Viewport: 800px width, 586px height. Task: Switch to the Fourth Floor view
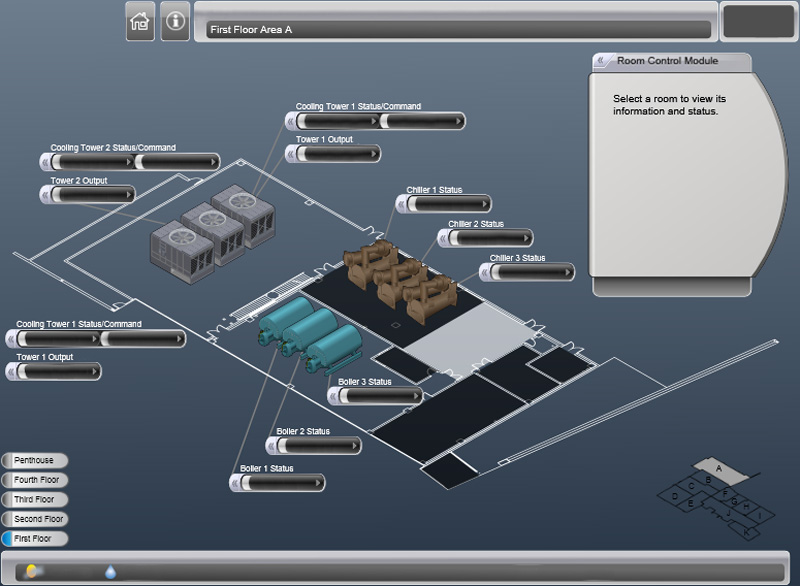tap(34, 480)
